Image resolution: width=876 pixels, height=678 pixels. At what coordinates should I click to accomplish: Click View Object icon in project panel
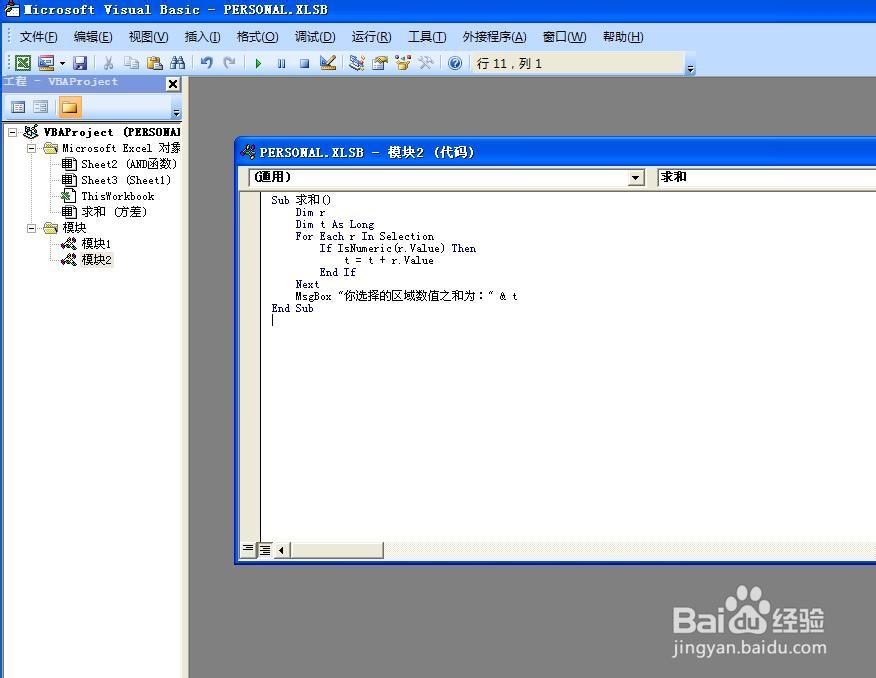coord(41,107)
